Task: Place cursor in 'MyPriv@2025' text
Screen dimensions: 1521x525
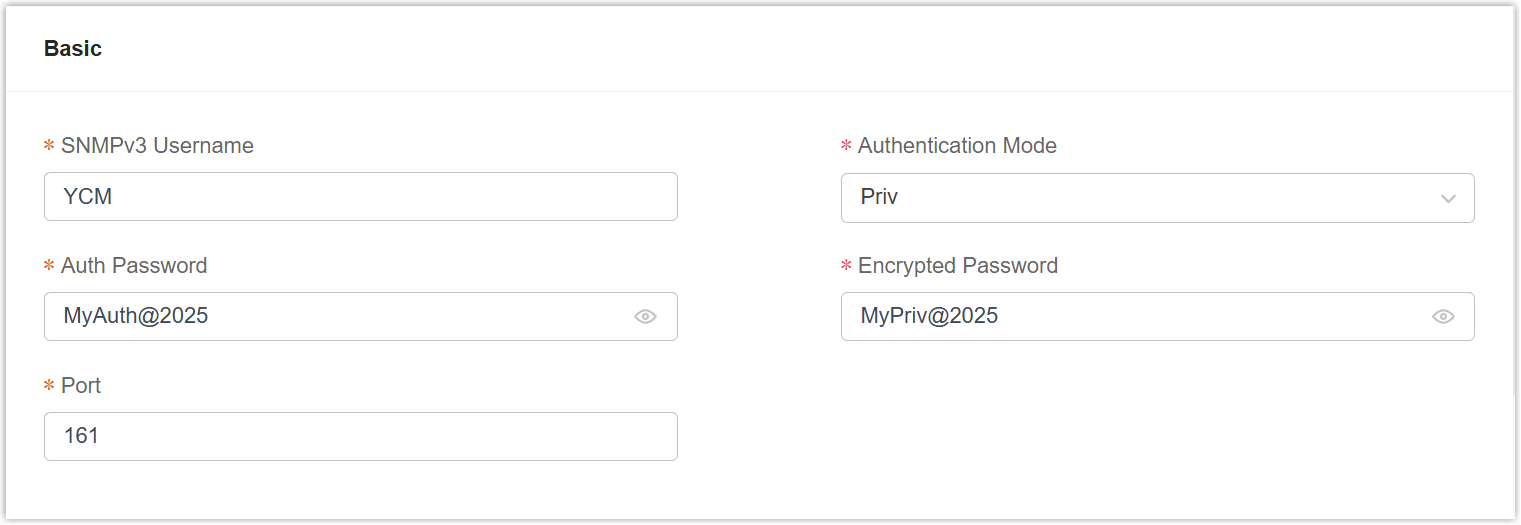Action: point(929,317)
